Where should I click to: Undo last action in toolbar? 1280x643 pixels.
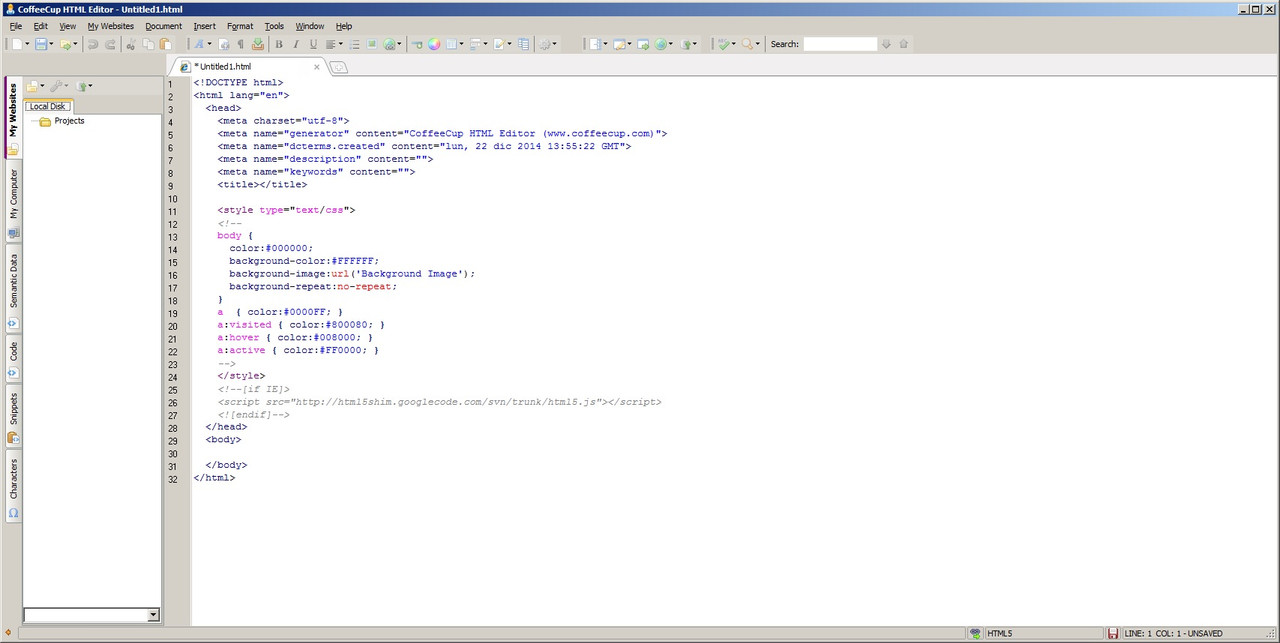coord(92,44)
